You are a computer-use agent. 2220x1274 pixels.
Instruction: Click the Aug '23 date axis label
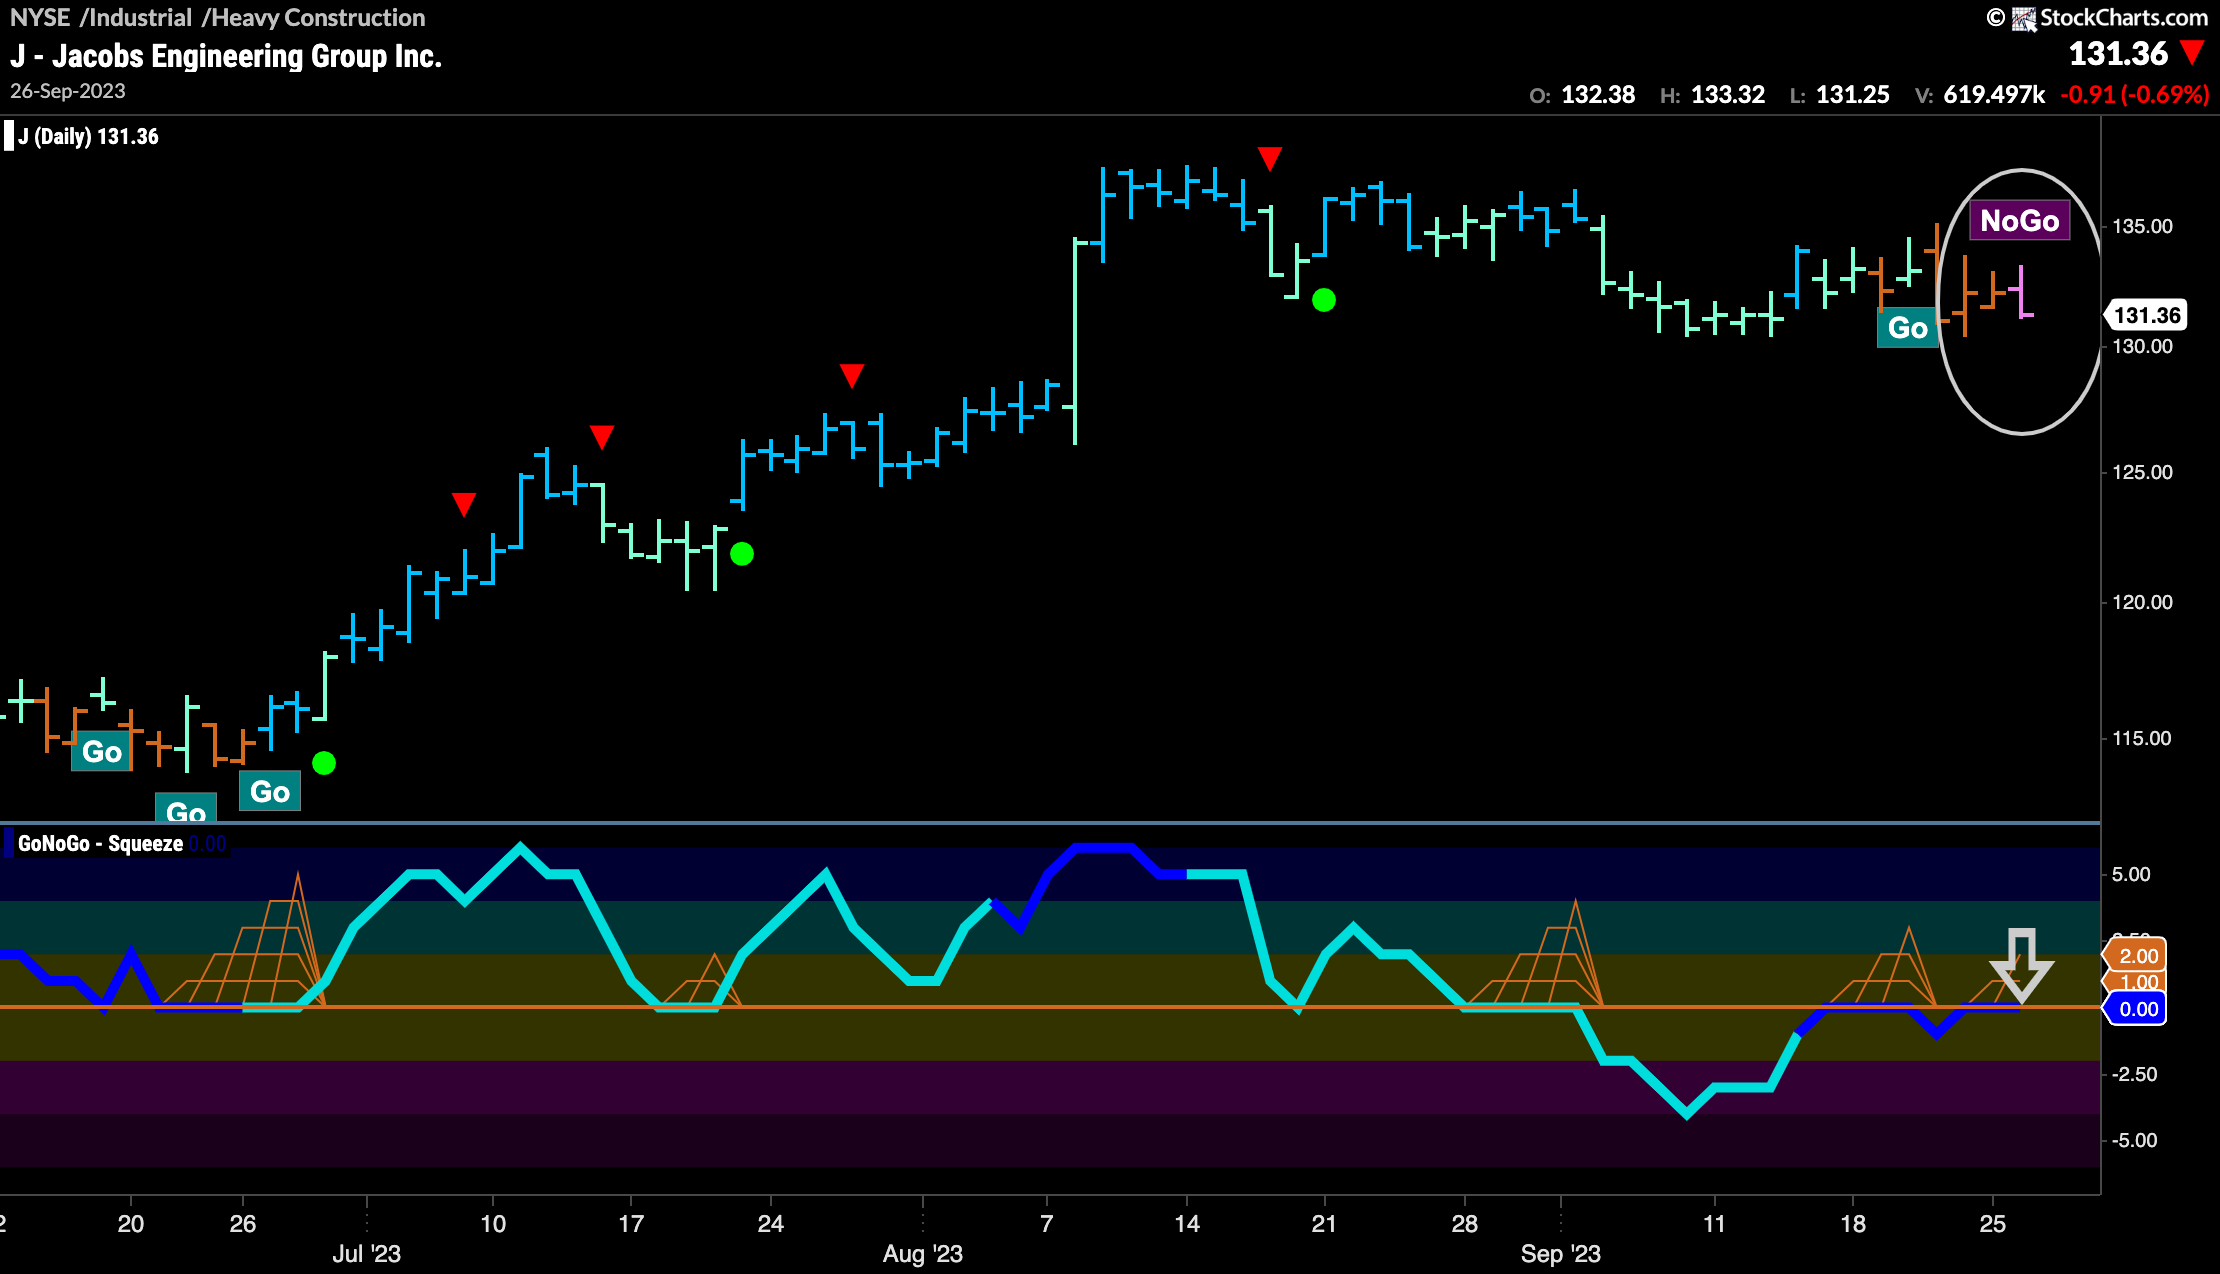[922, 1254]
